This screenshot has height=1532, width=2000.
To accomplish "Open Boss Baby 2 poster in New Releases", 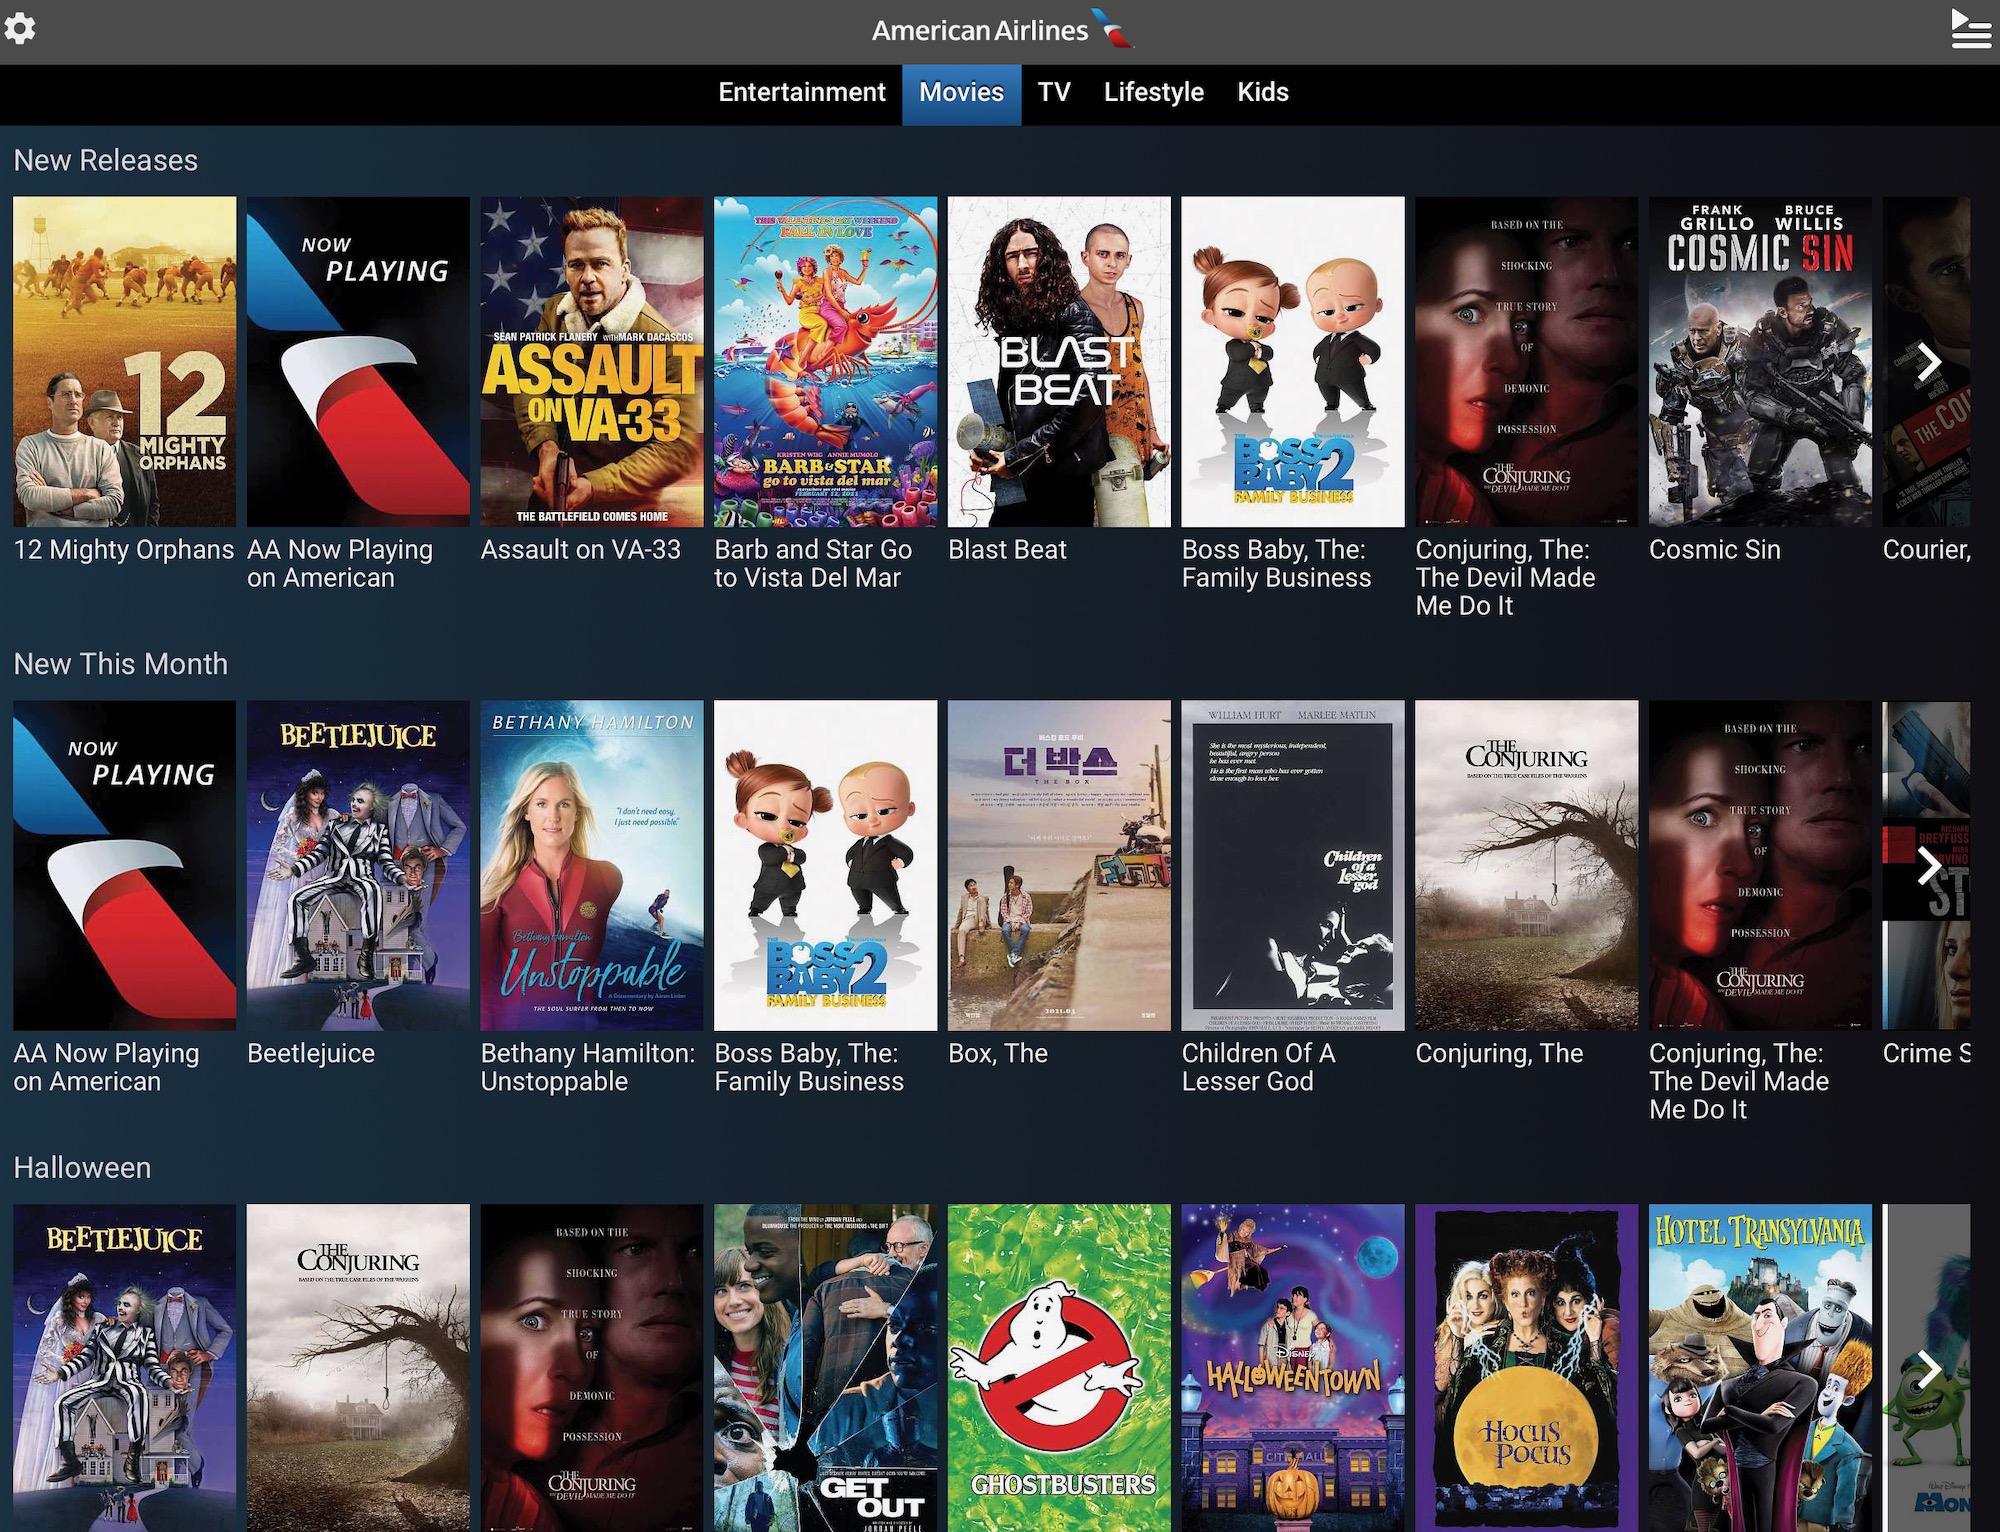I will tap(1293, 362).
